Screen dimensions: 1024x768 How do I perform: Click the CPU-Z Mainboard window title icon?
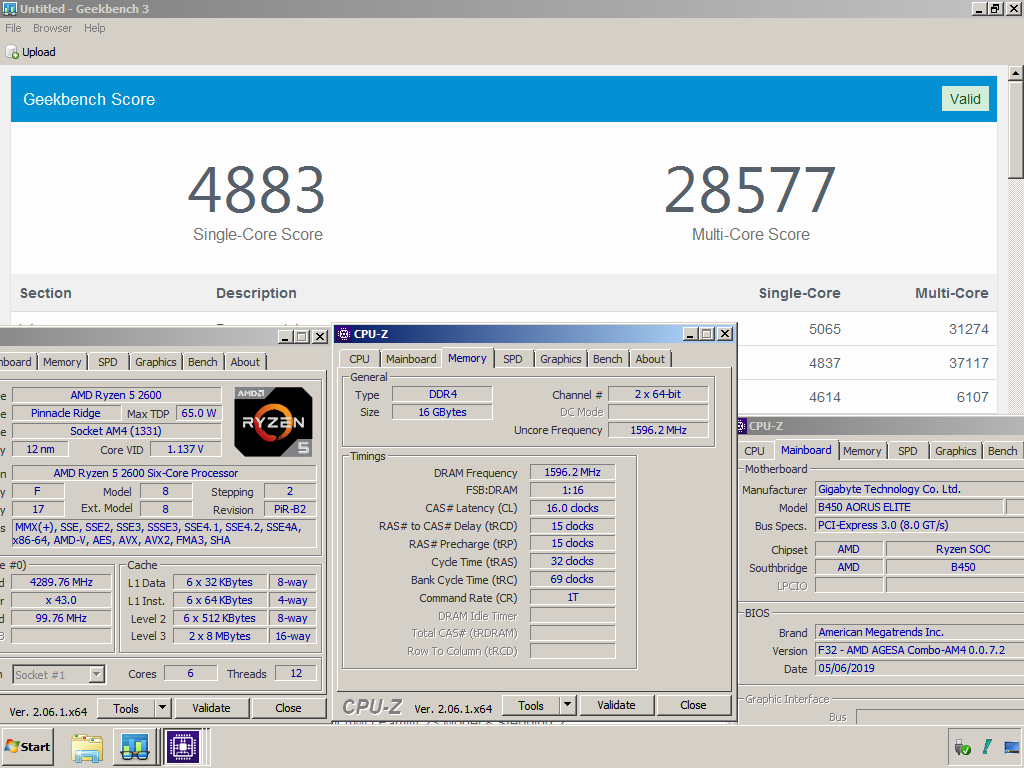[x=742, y=426]
